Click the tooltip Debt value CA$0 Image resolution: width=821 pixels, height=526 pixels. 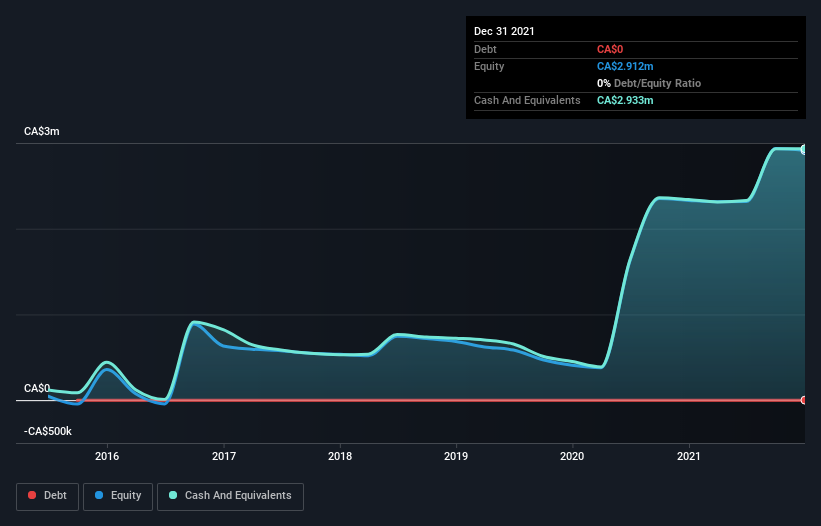point(610,49)
